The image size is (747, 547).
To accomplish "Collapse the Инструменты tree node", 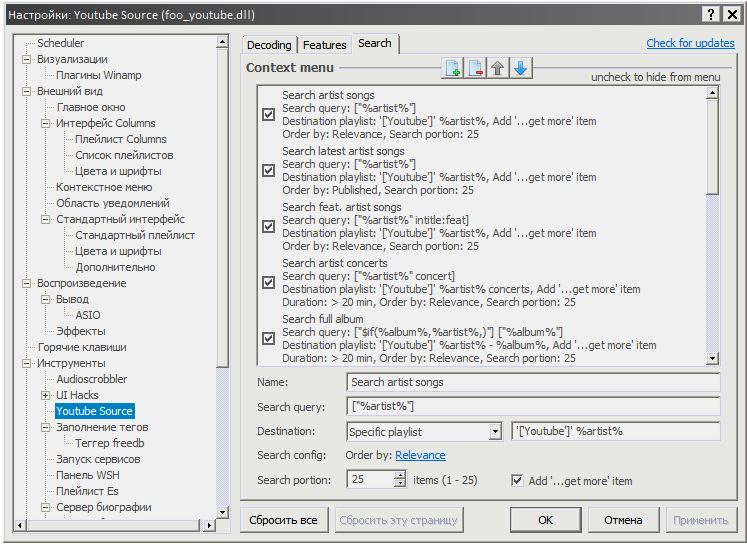I will click(27, 363).
